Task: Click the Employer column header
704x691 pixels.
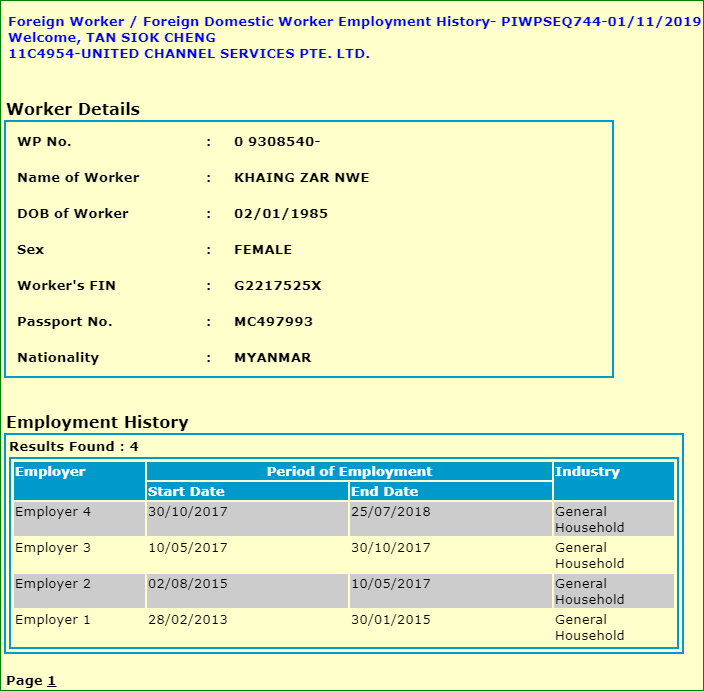Action: tap(50, 472)
